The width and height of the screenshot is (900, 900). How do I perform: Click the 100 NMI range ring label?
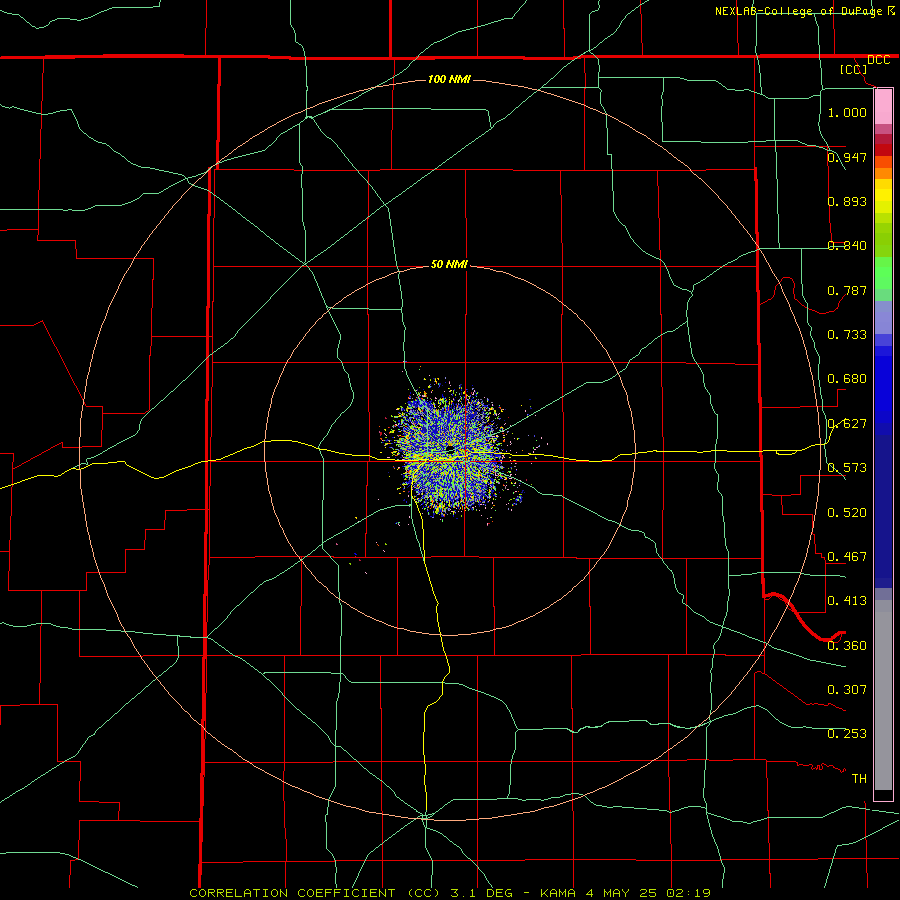tap(449, 79)
